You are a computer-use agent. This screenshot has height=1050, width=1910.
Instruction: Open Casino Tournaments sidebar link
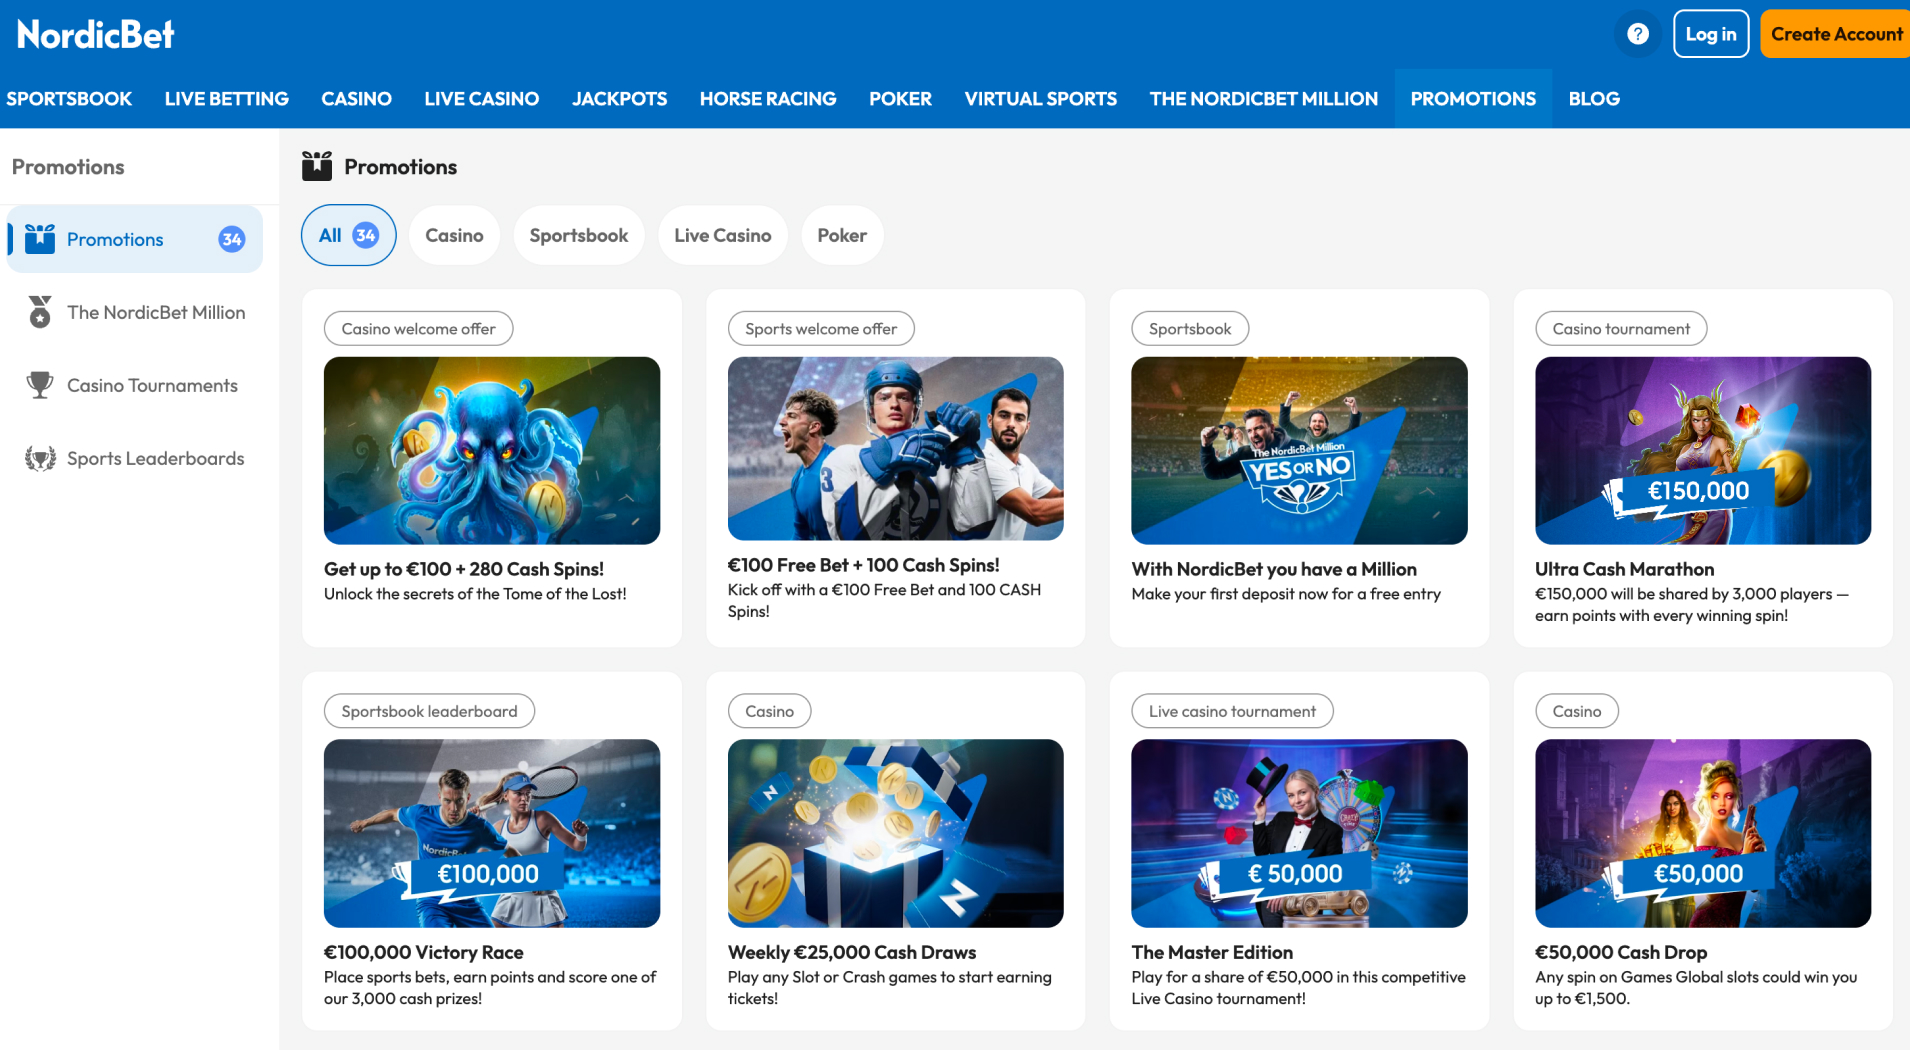tap(135, 385)
